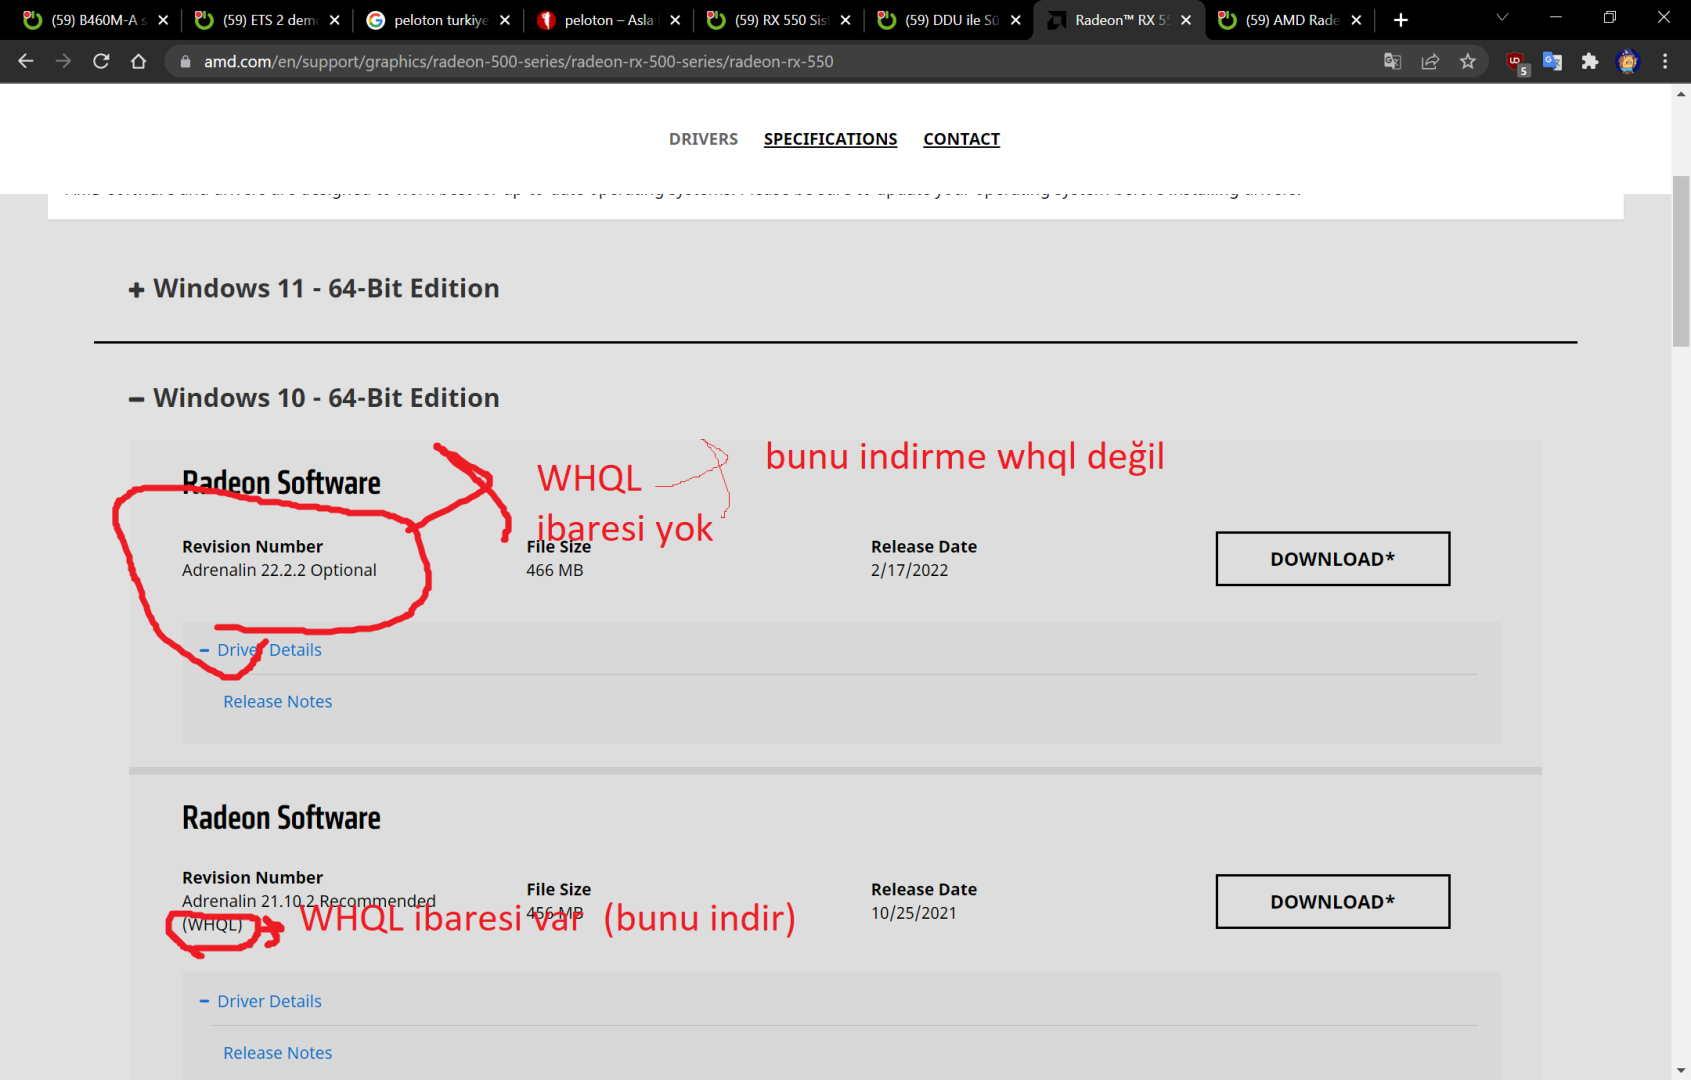
Task: Click the scrollbar up arrow
Action: [1681, 94]
